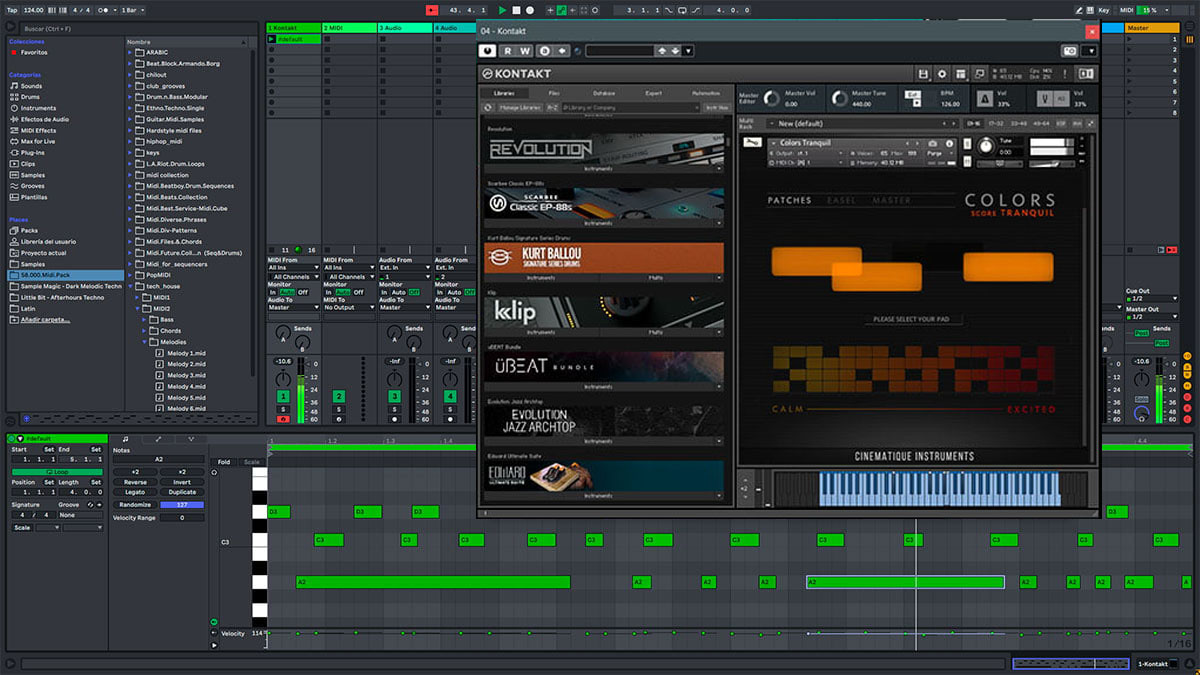Open track 1 MIDI From All Ins dropdown
The width and height of the screenshot is (1200, 675).
coord(293,268)
